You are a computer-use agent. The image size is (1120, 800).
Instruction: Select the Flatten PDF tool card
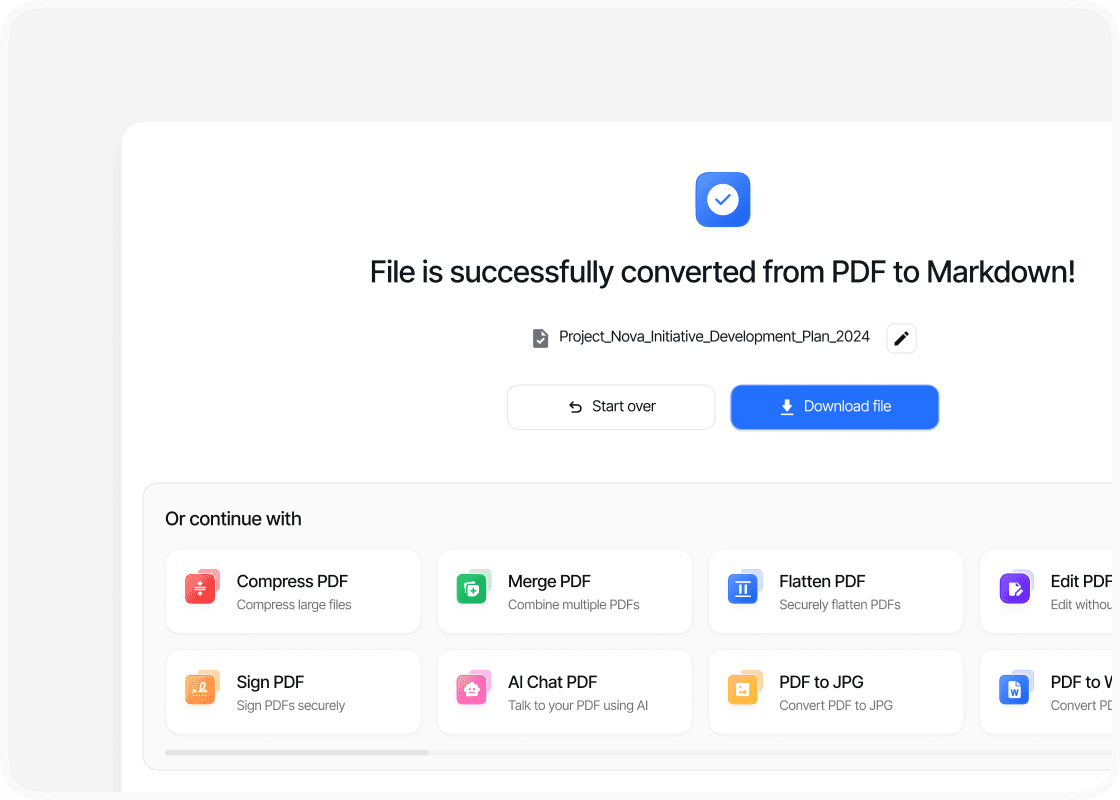coord(835,591)
